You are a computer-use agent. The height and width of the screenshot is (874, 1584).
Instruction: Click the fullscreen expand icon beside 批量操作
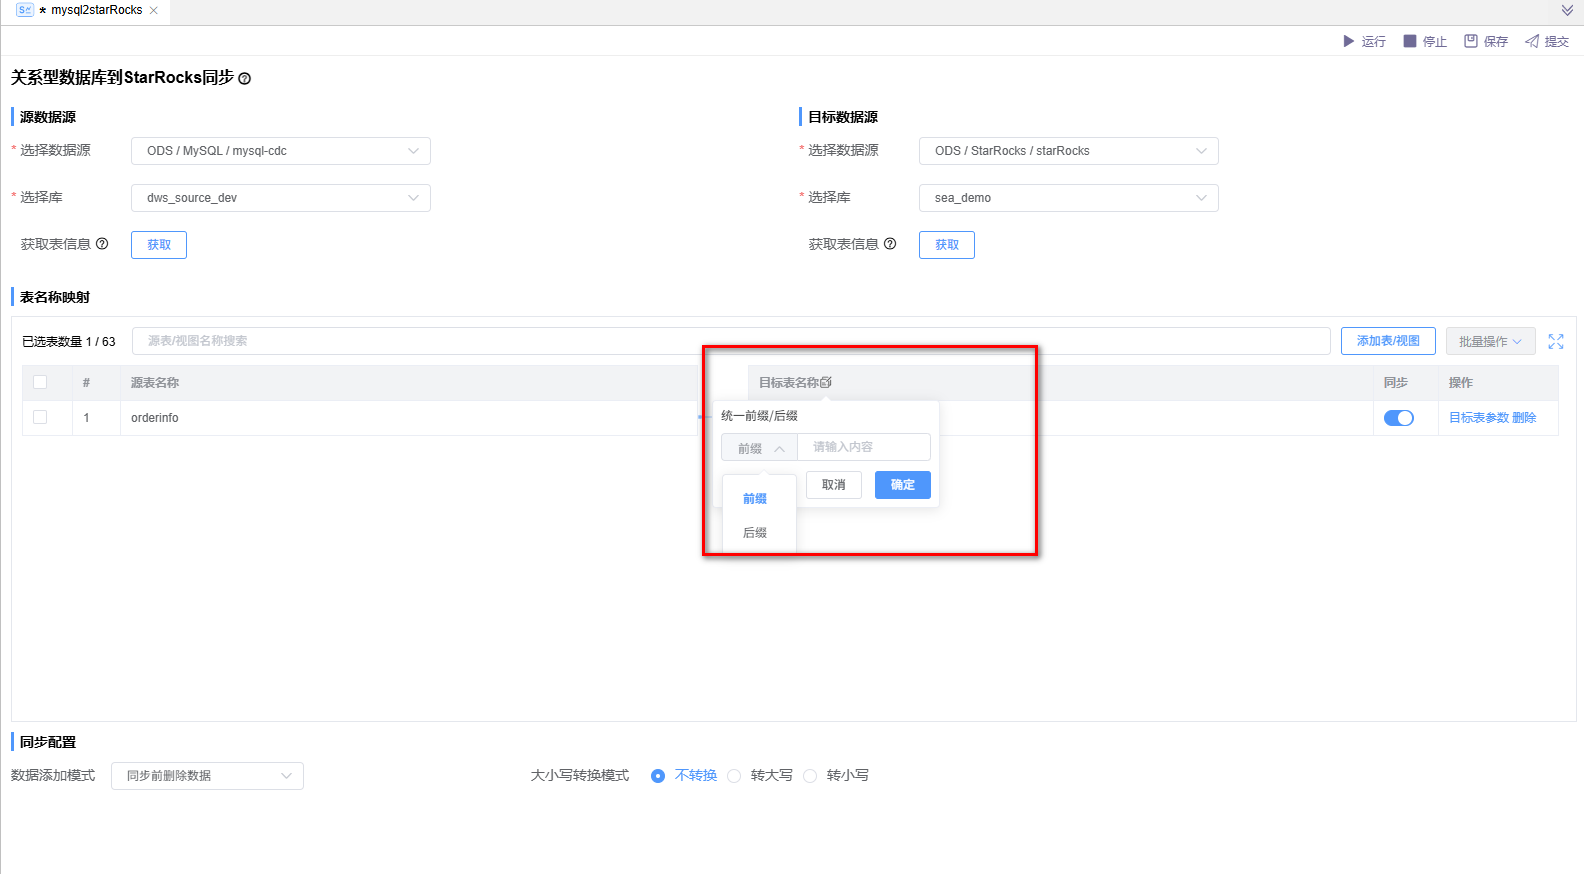coord(1556,342)
